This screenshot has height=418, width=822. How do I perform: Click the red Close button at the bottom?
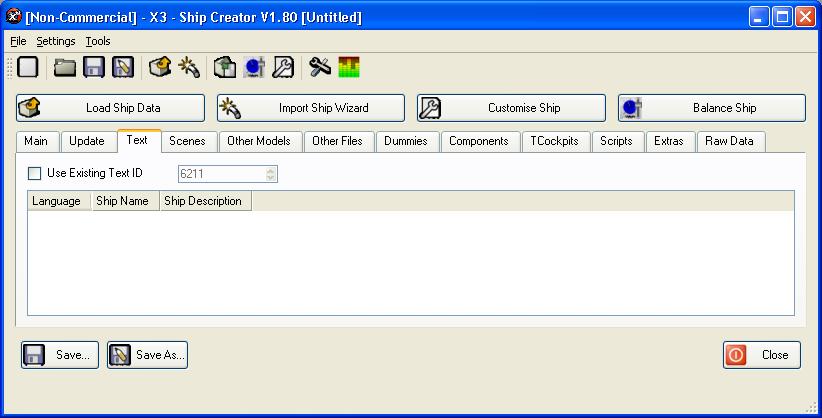click(x=762, y=355)
